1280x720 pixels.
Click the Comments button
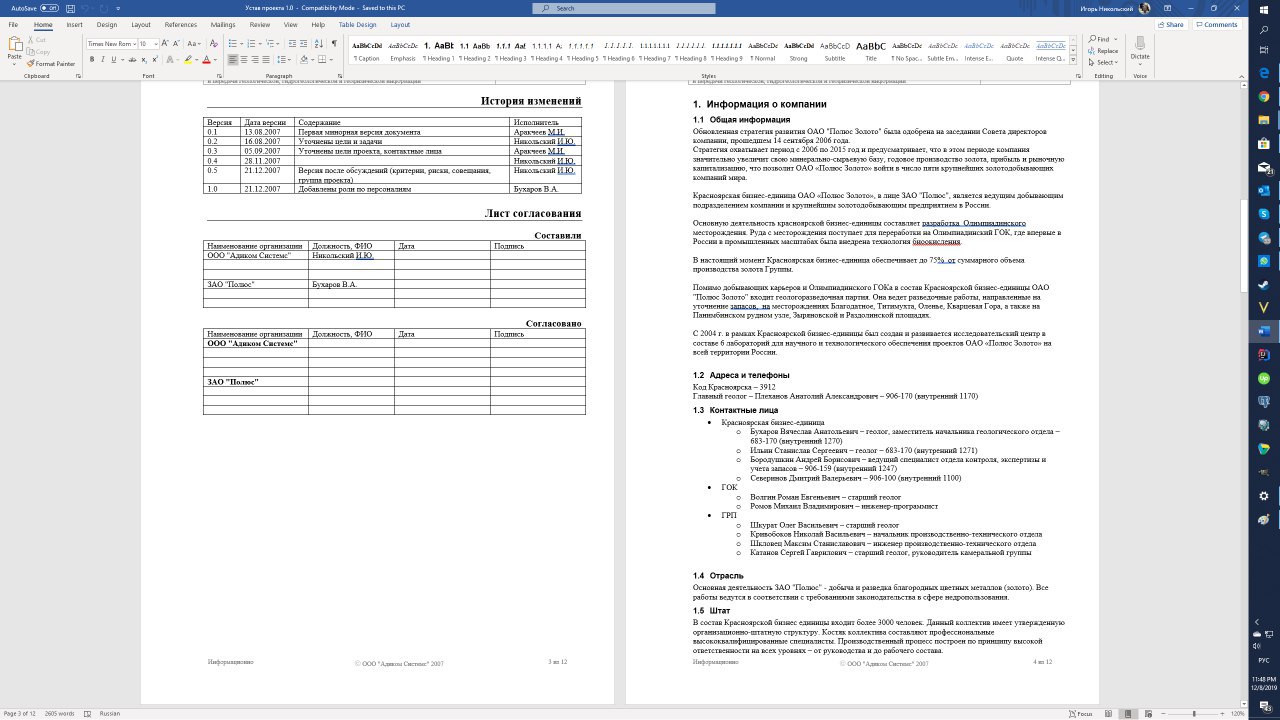(x=1216, y=24)
